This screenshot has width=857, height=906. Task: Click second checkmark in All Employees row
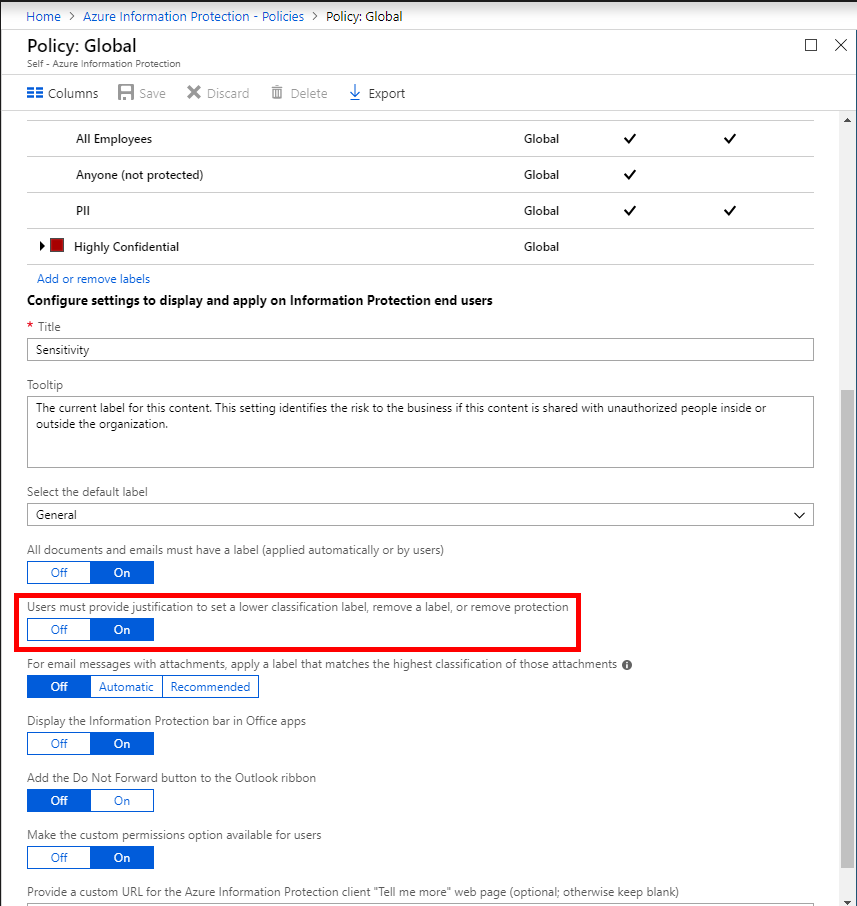click(x=730, y=138)
